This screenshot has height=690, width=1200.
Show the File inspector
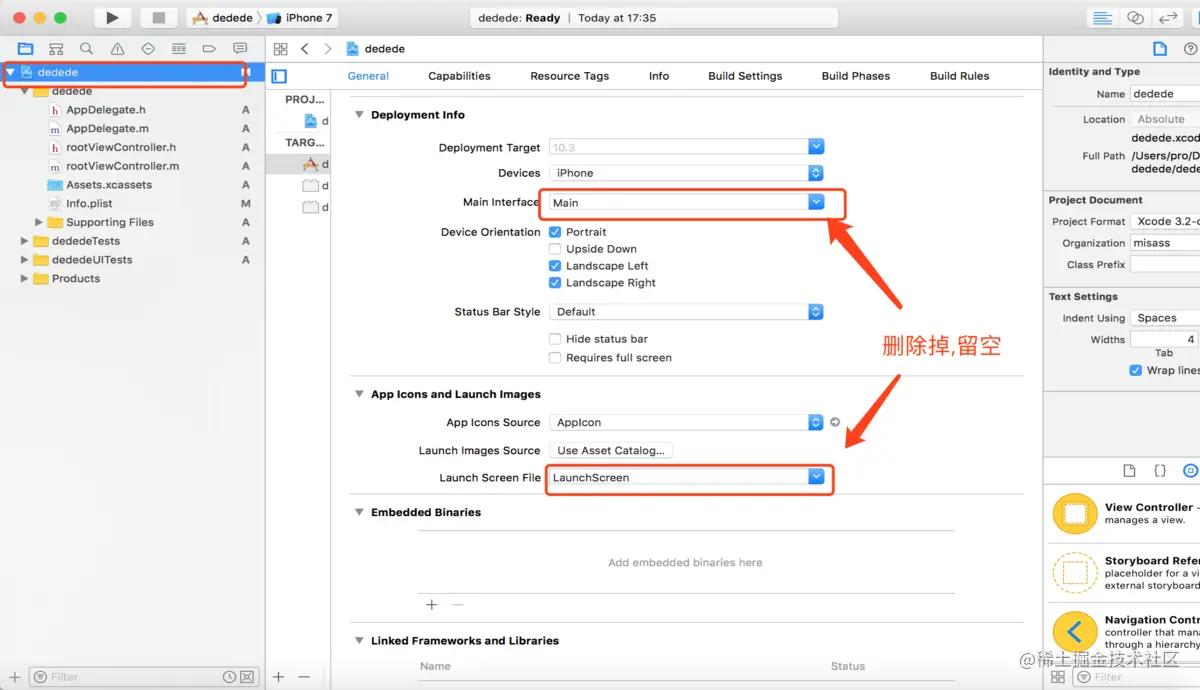coord(1160,49)
